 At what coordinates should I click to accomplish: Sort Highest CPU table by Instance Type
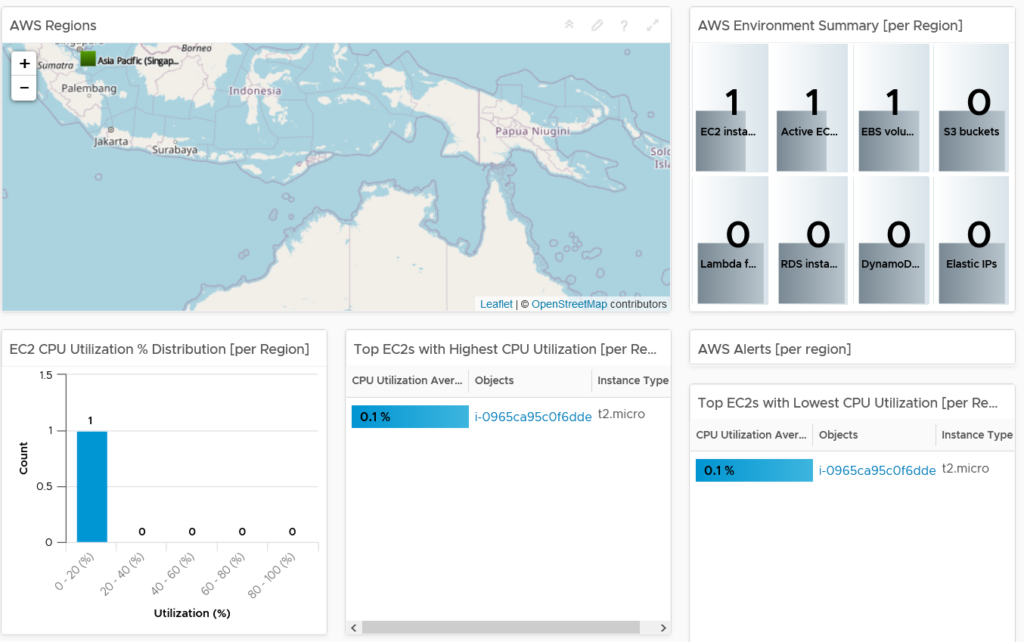point(632,380)
